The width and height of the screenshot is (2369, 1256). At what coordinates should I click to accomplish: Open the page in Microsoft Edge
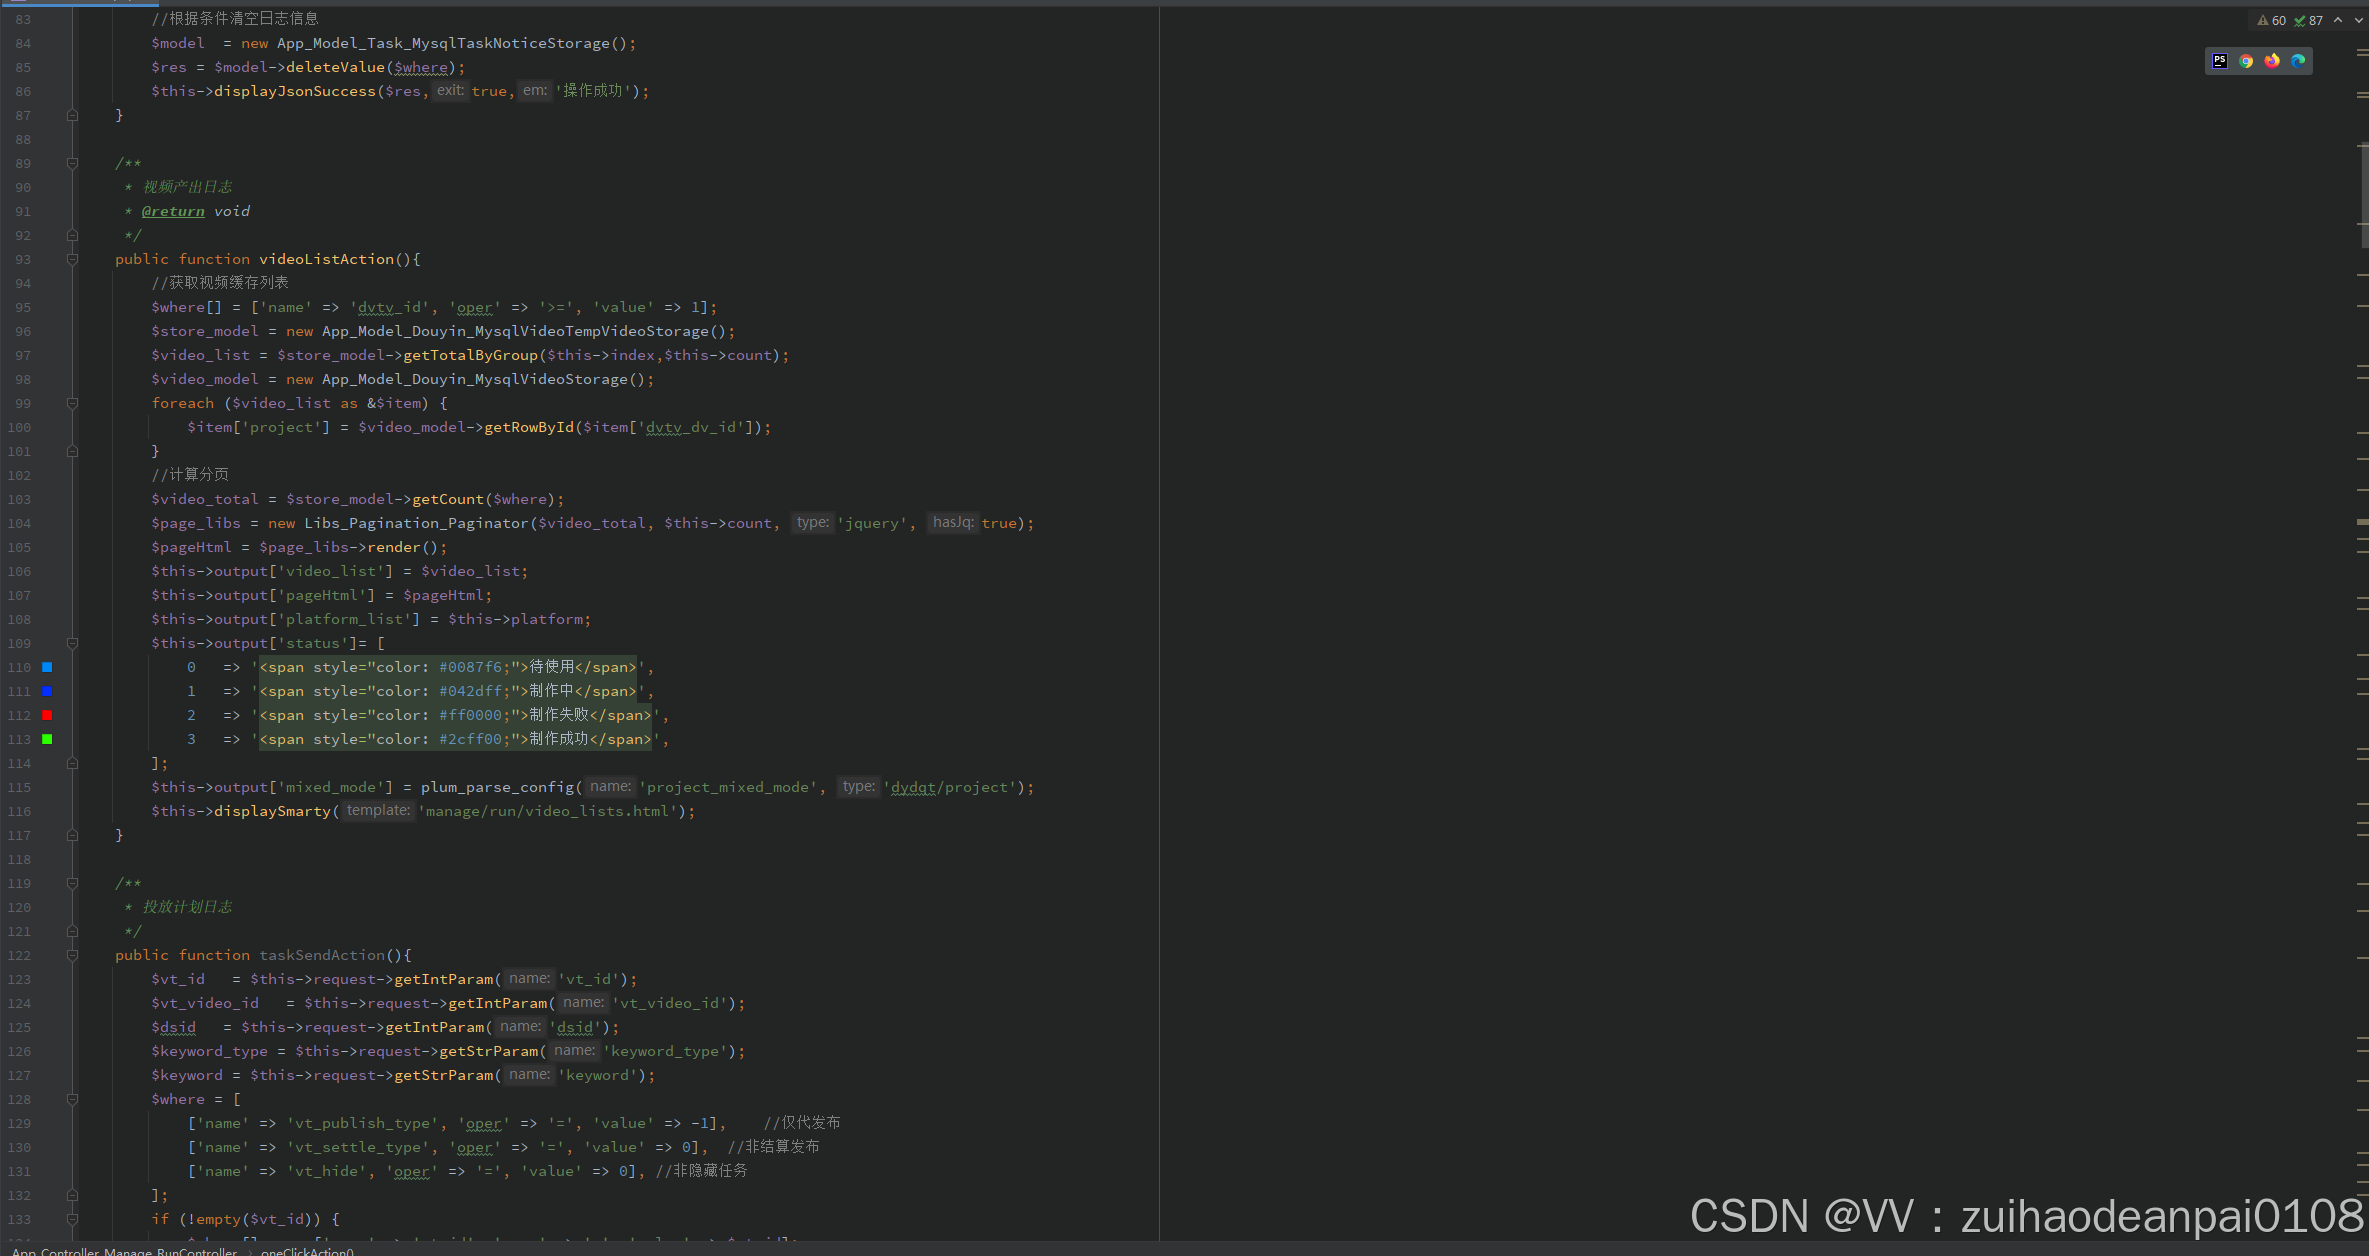coord(2298,62)
